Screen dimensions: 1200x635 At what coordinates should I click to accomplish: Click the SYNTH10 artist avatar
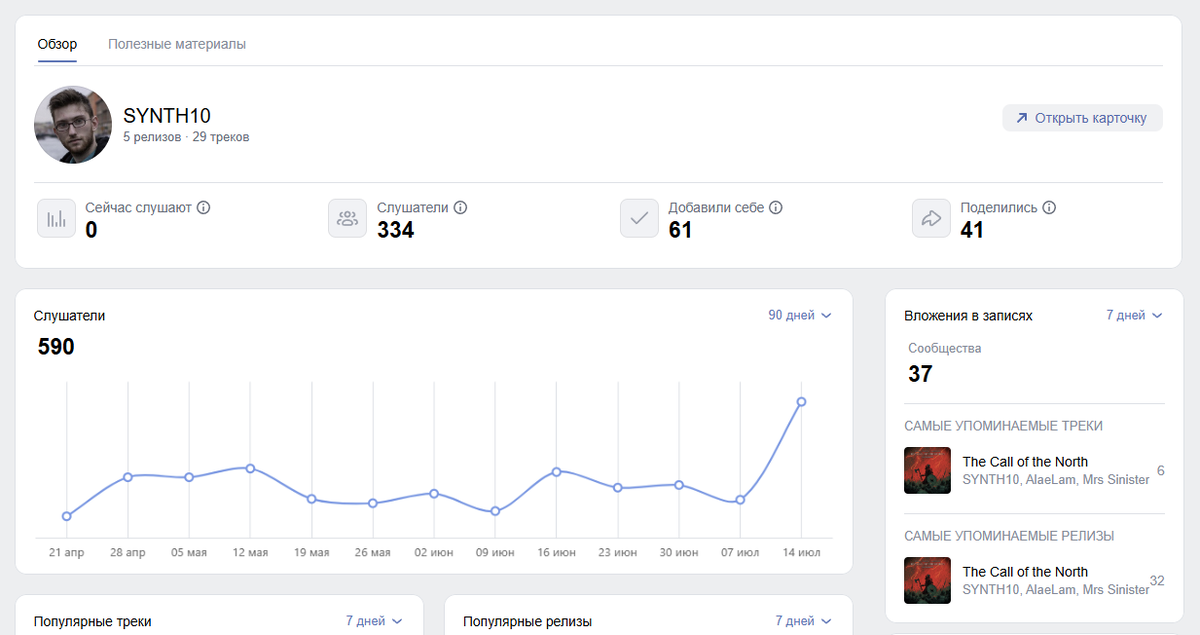[73, 125]
